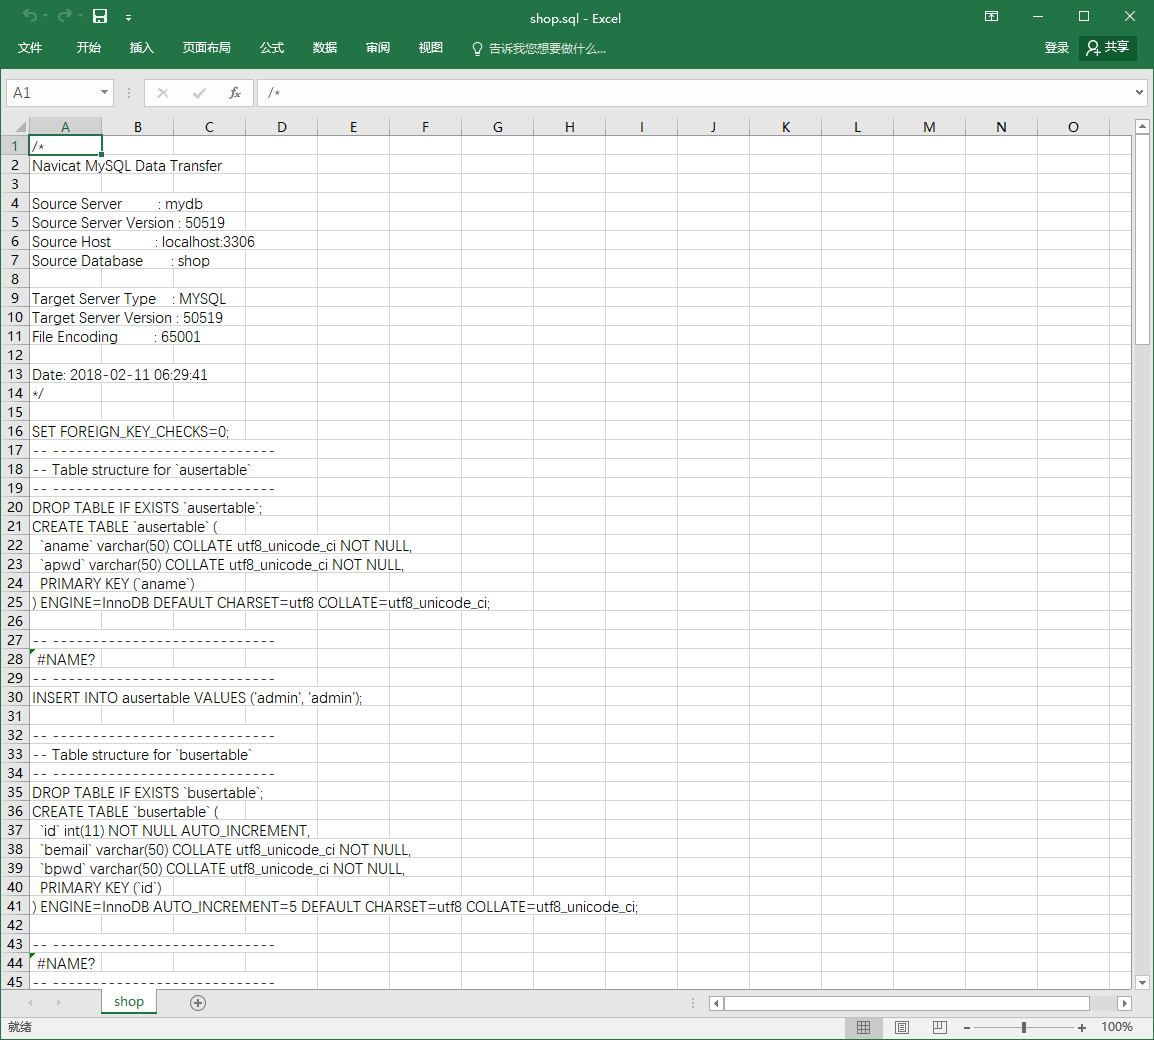This screenshot has width=1154, height=1040.
Task: Click the vertical scrollbar thumb
Action: 1142,239
